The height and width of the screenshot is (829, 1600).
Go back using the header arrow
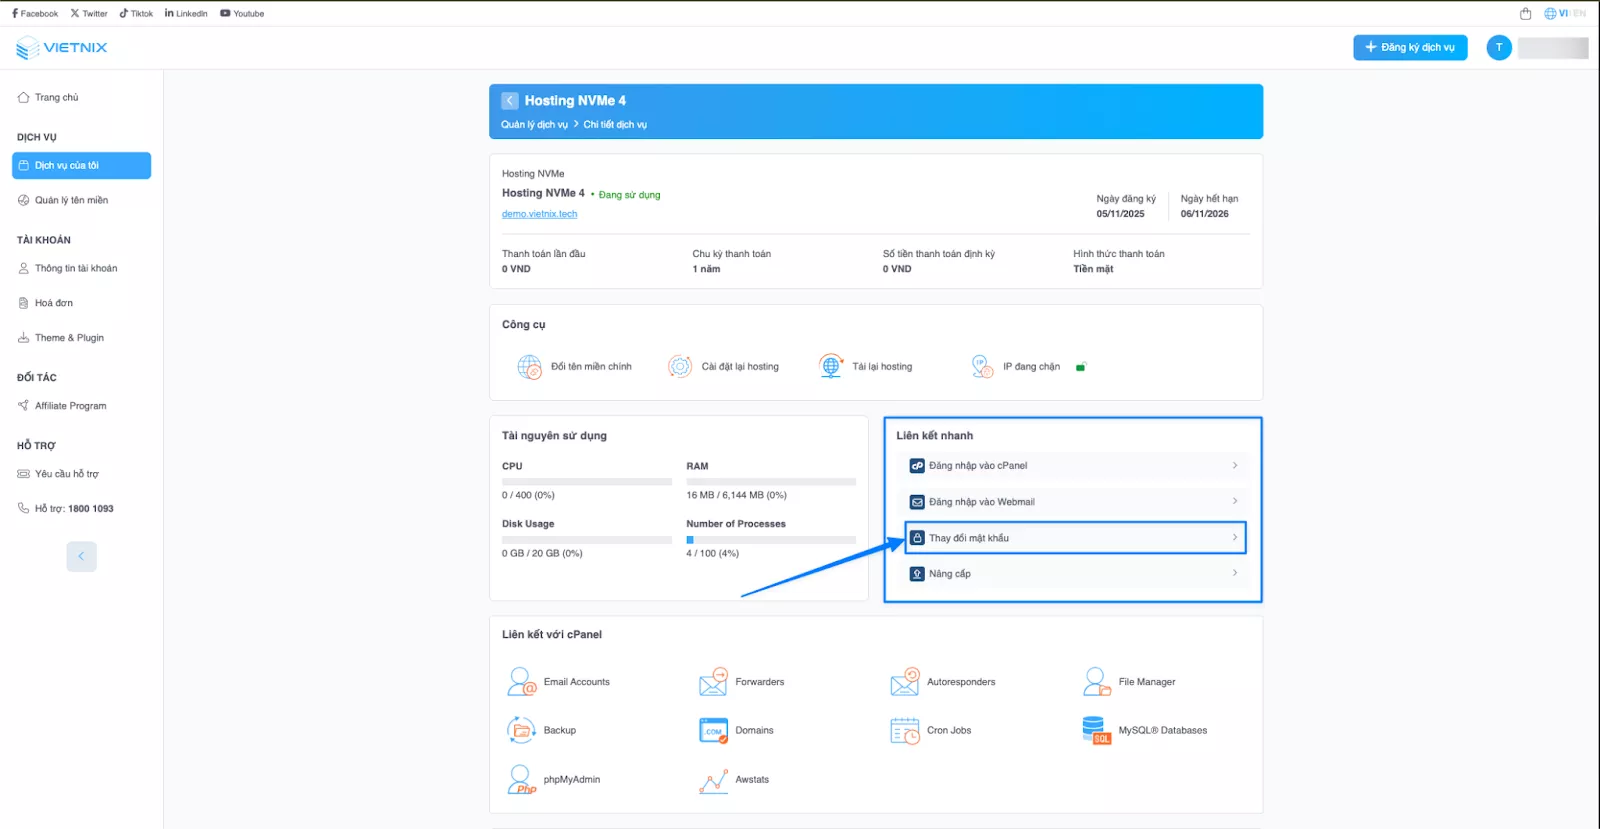(510, 101)
